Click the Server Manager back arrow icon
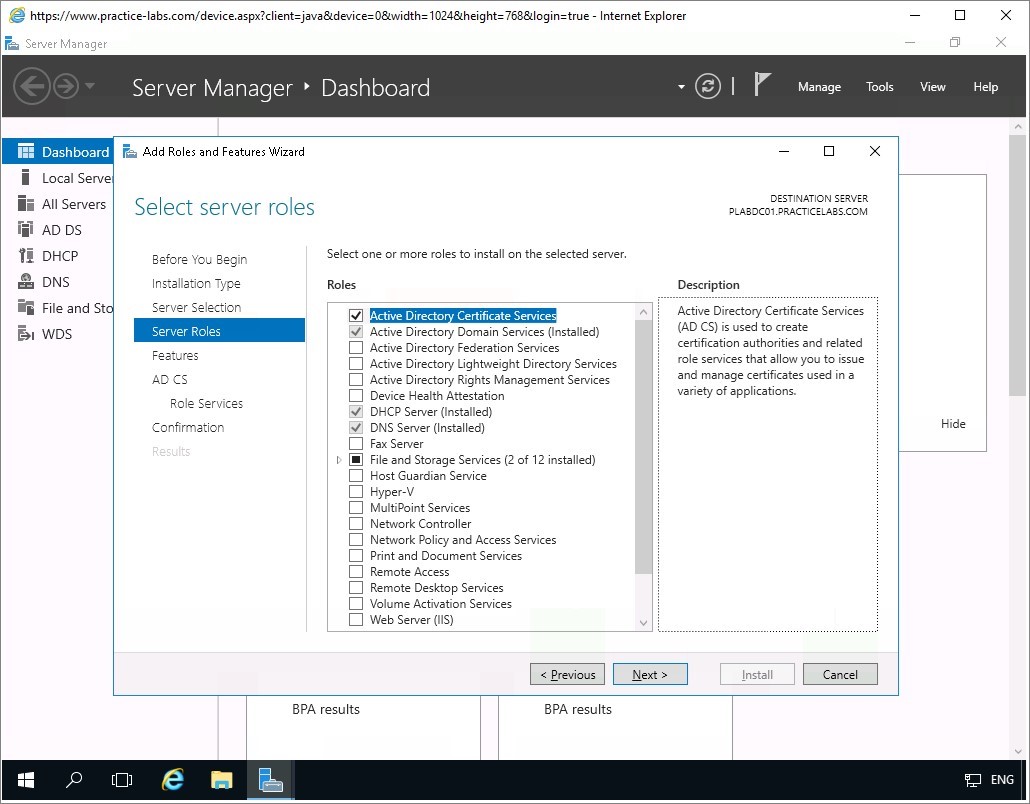Image resolution: width=1030 pixels, height=804 pixels. (32, 86)
